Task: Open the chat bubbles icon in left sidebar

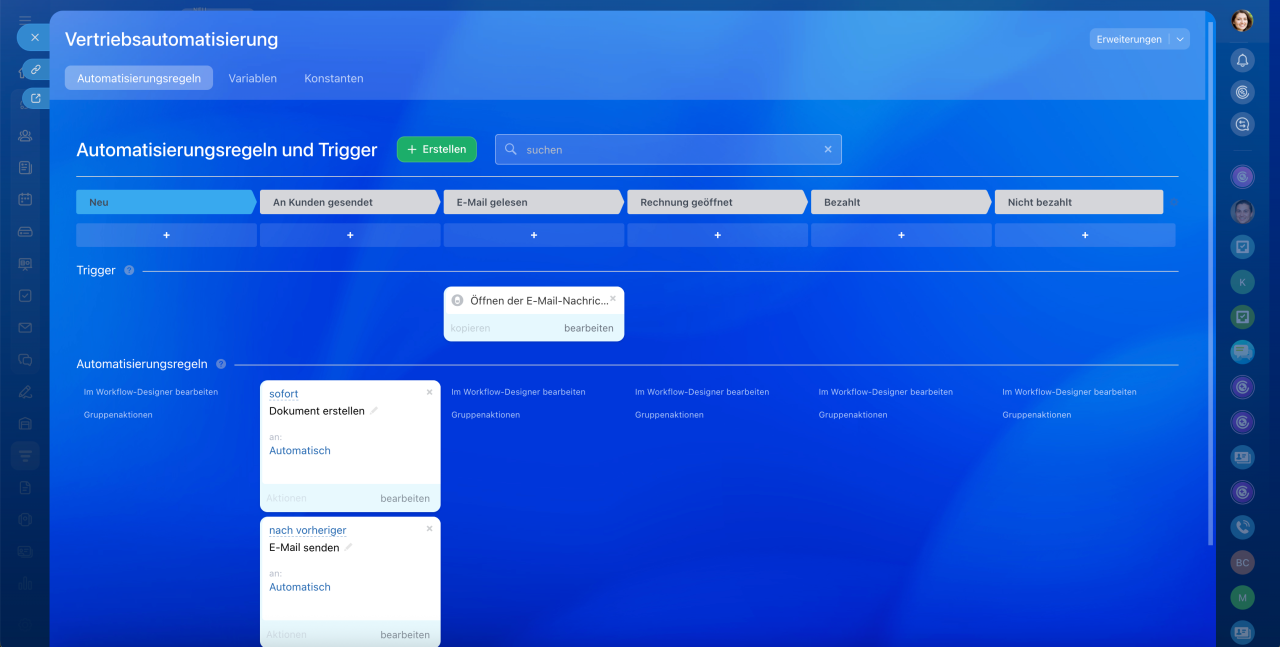Action: coord(25,360)
